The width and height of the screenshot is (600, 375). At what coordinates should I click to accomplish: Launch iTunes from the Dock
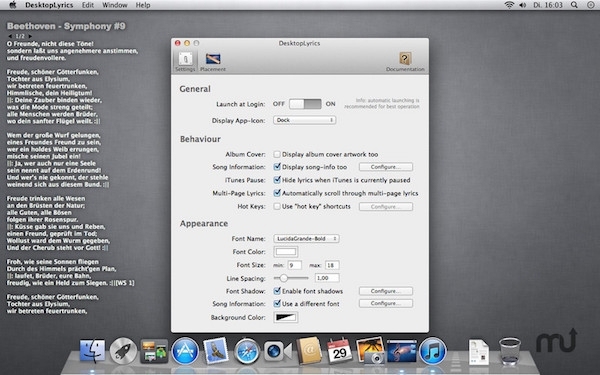tap(432, 351)
